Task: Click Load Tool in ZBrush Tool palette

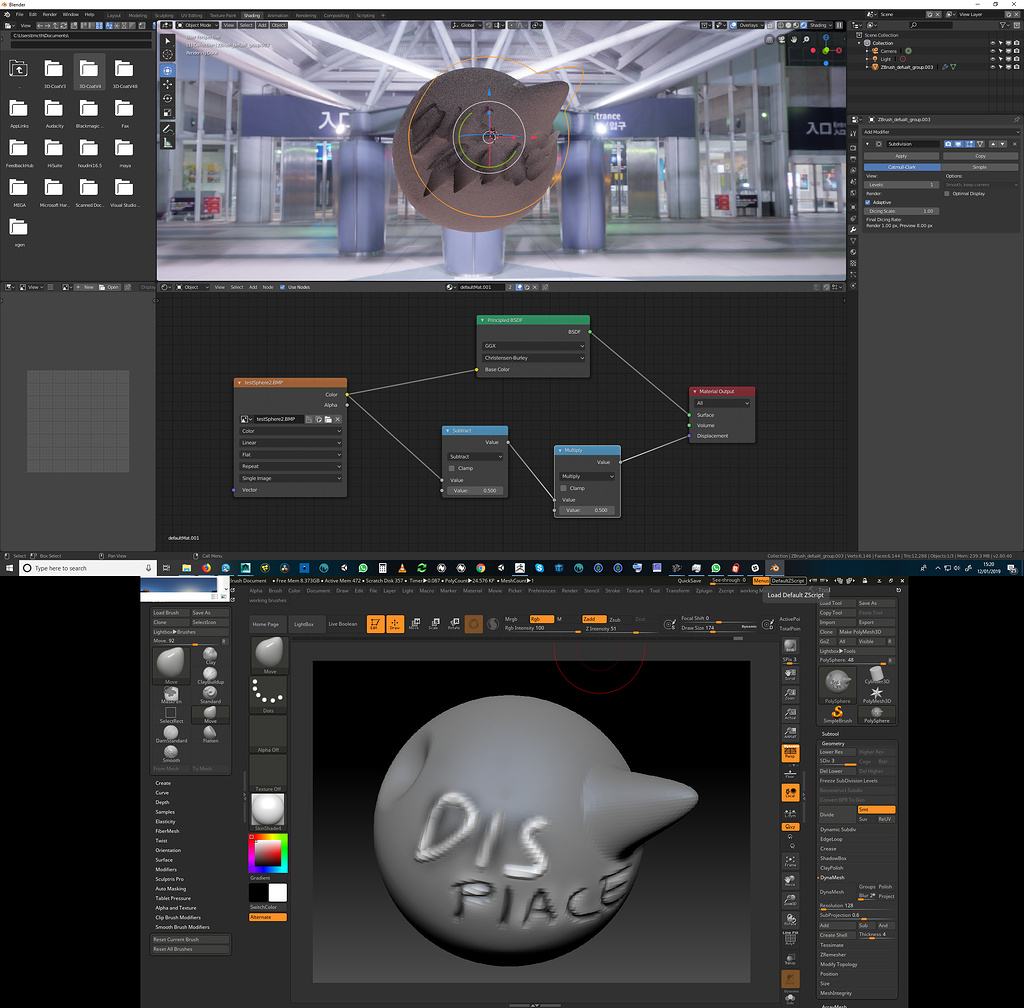Action: coord(837,603)
